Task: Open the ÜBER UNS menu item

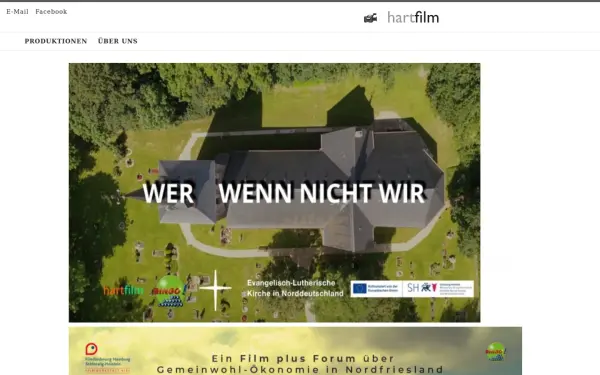Action: 117,41
